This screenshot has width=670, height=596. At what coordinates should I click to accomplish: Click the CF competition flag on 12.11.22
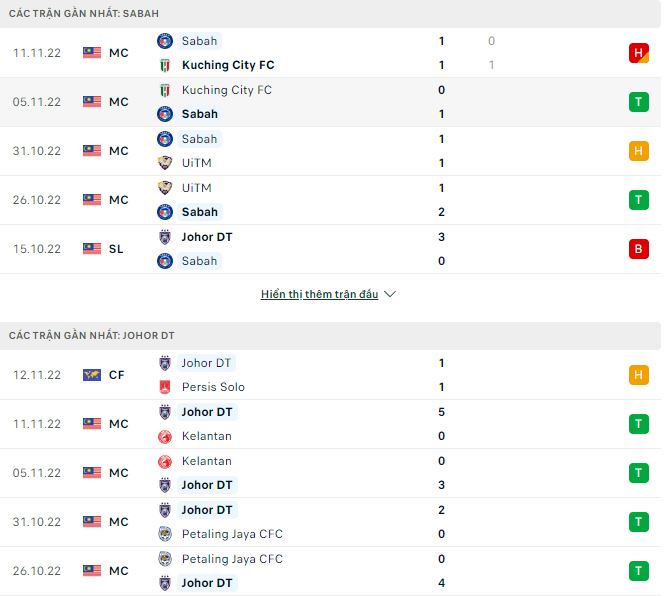[92, 375]
